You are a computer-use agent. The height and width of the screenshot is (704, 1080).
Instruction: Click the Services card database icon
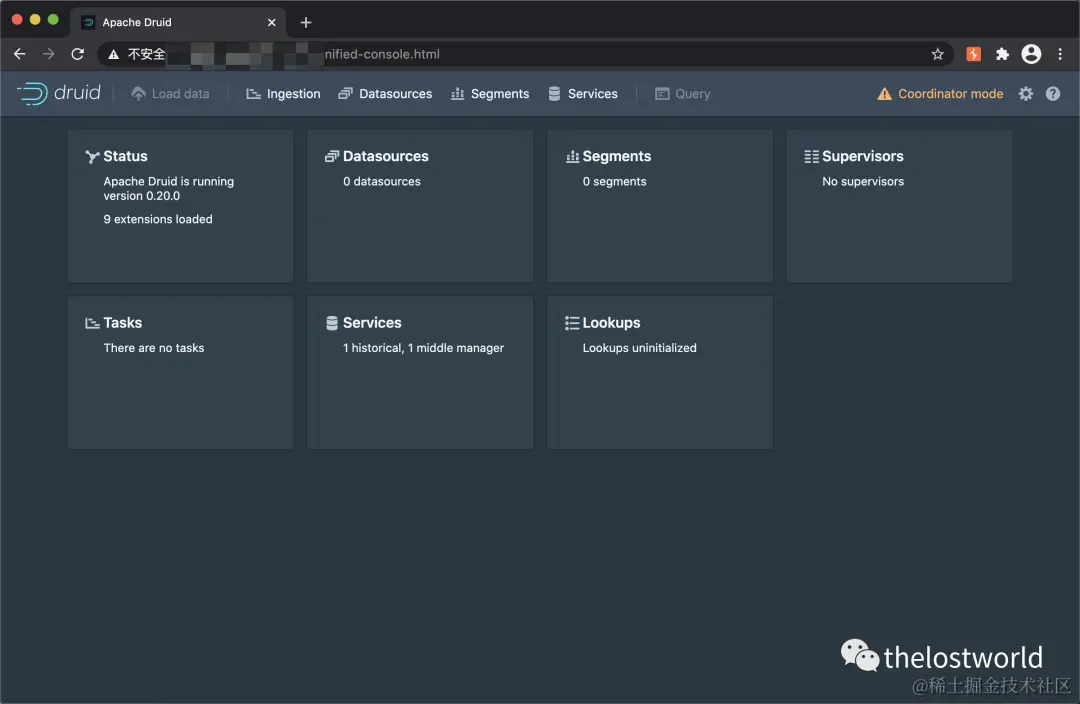click(x=332, y=323)
